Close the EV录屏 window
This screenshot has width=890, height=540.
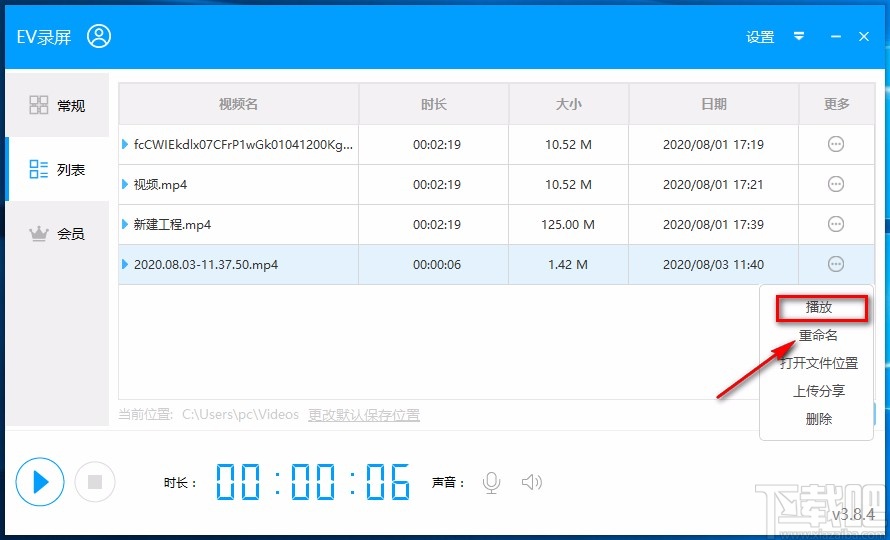(864, 37)
